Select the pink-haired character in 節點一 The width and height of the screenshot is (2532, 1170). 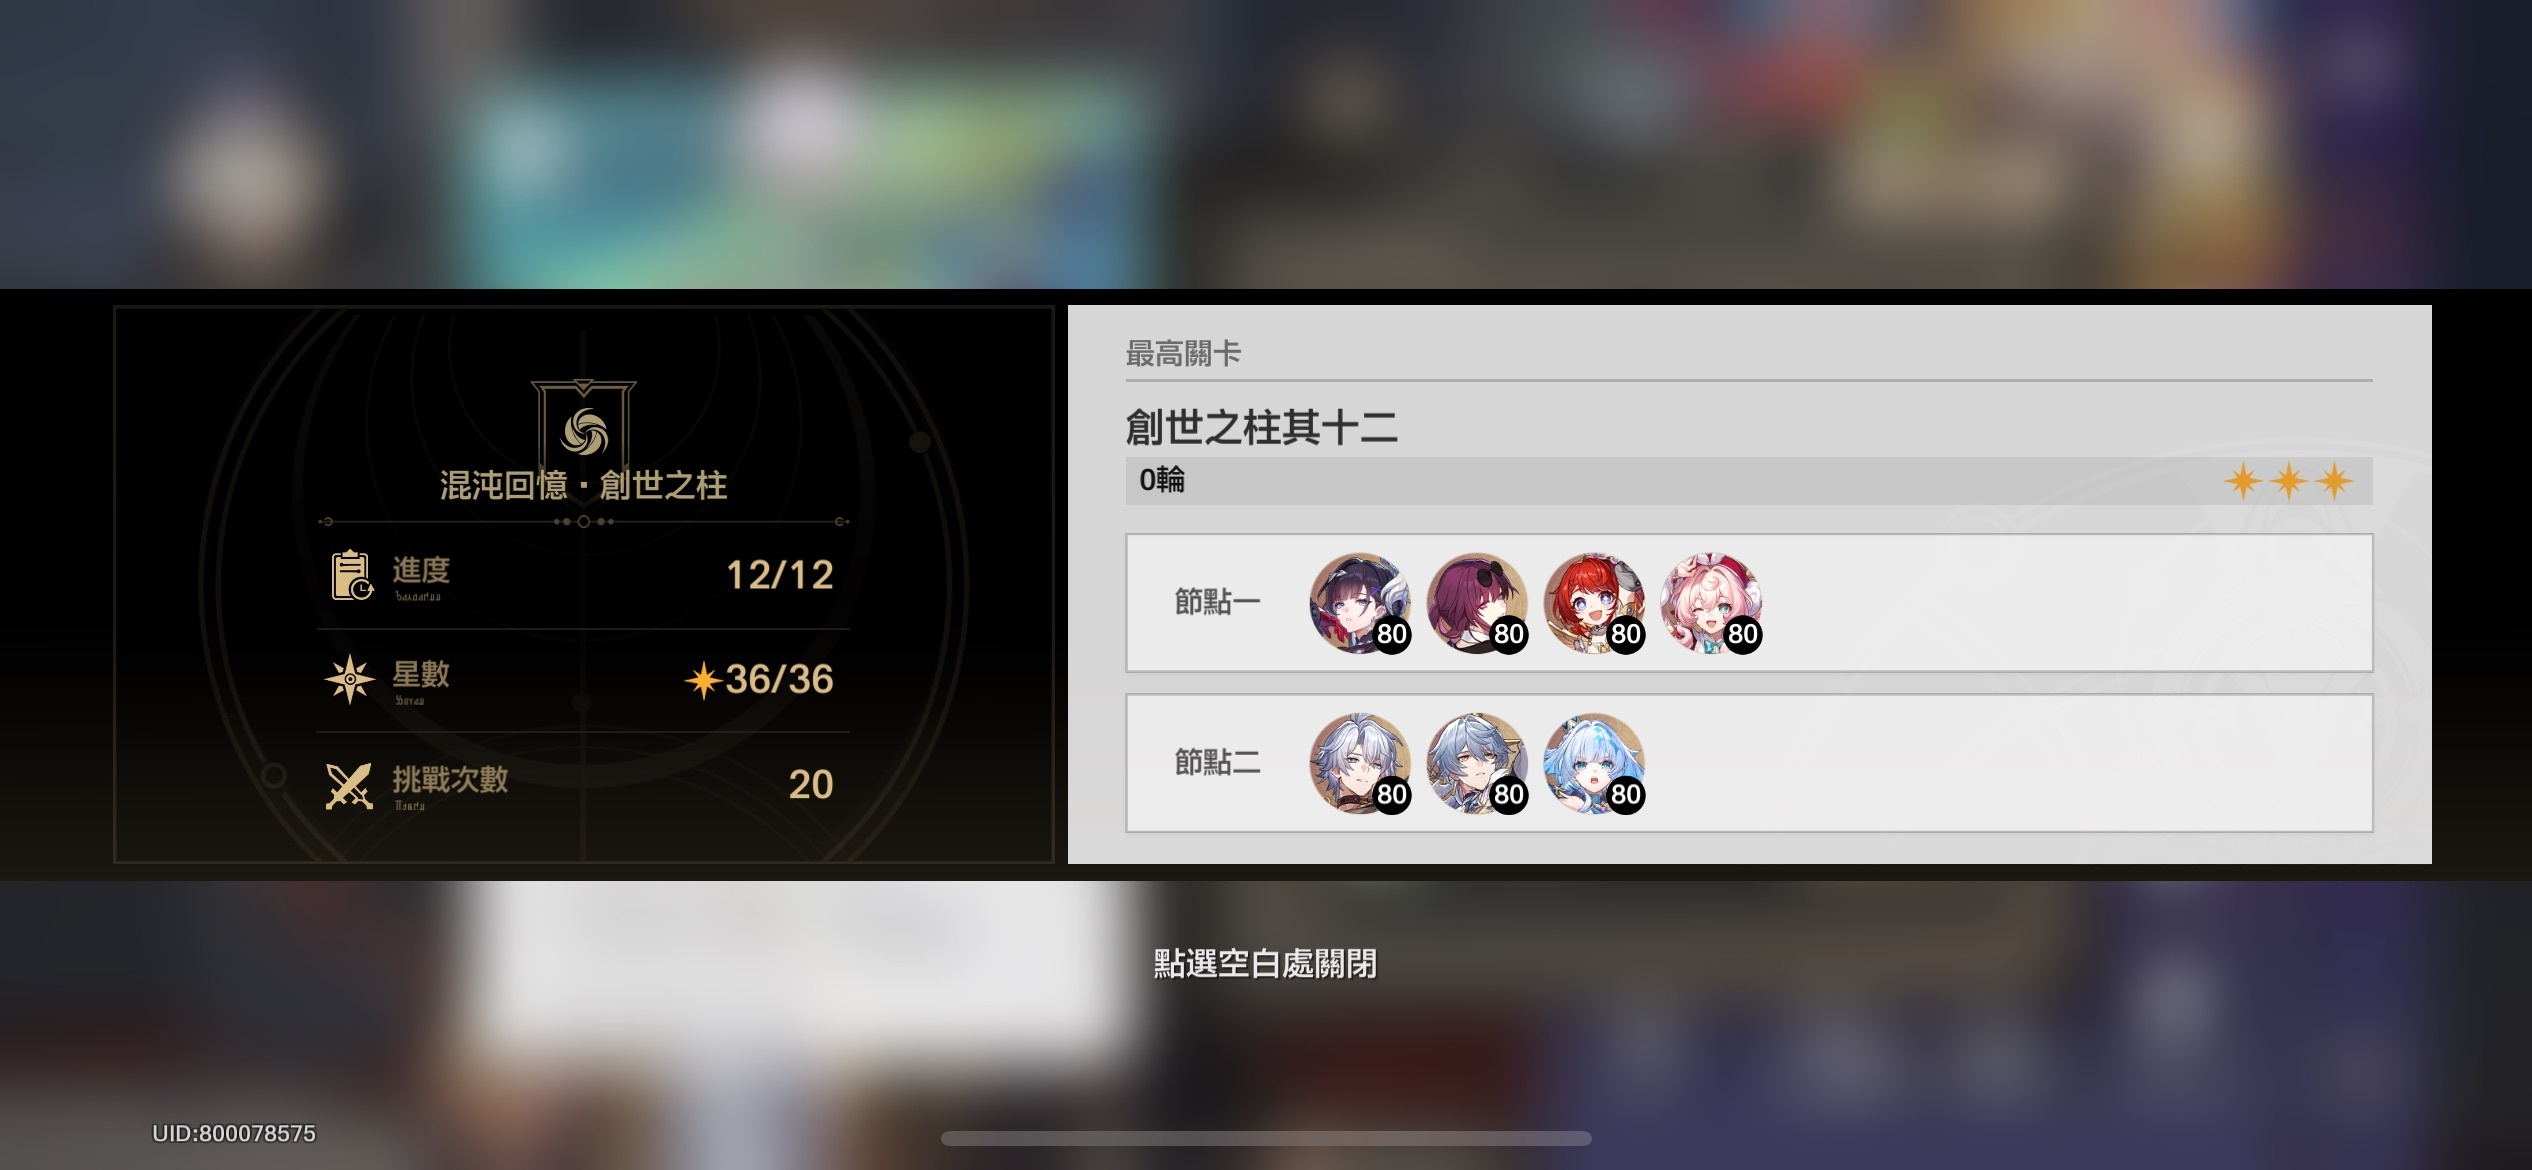pyautogui.click(x=1711, y=603)
